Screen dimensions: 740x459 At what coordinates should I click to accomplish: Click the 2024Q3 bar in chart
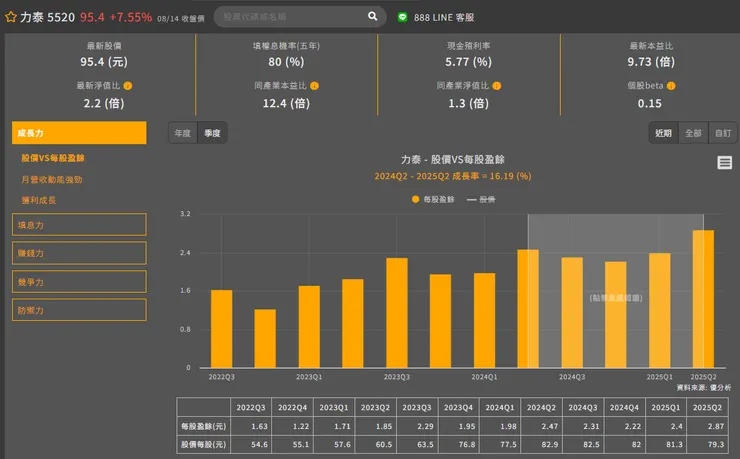(572, 312)
